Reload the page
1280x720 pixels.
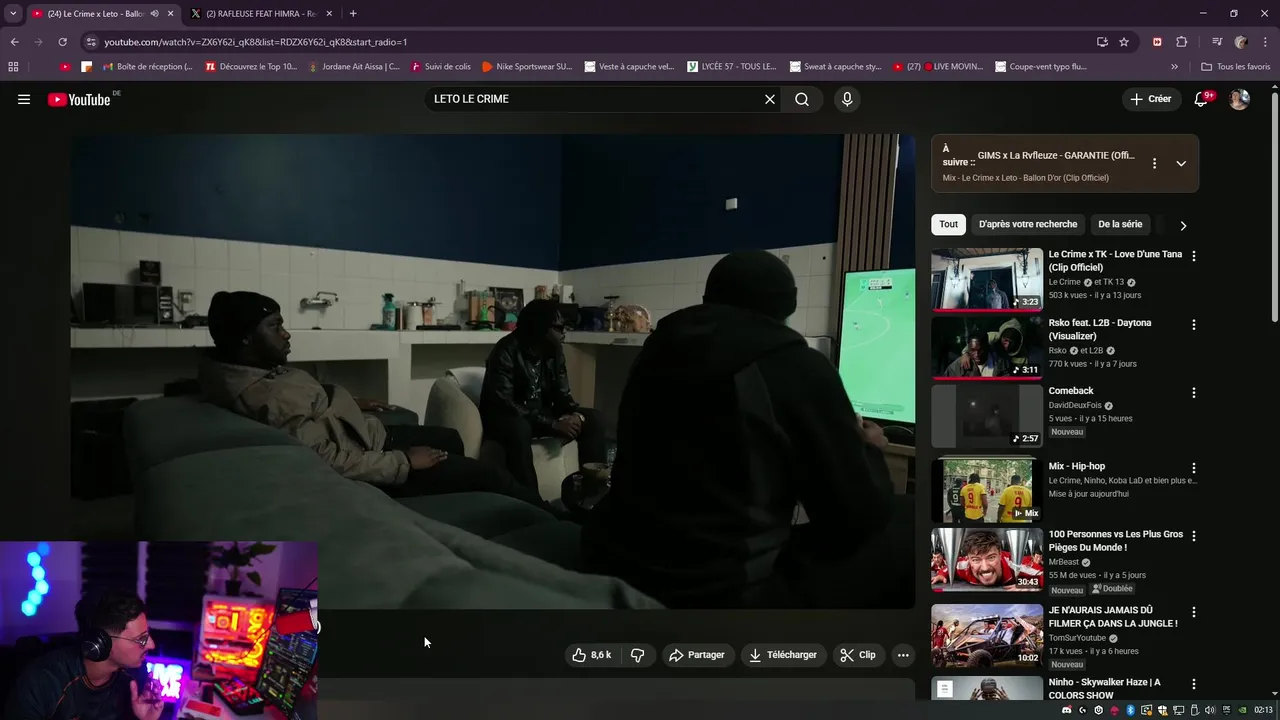[x=62, y=42]
